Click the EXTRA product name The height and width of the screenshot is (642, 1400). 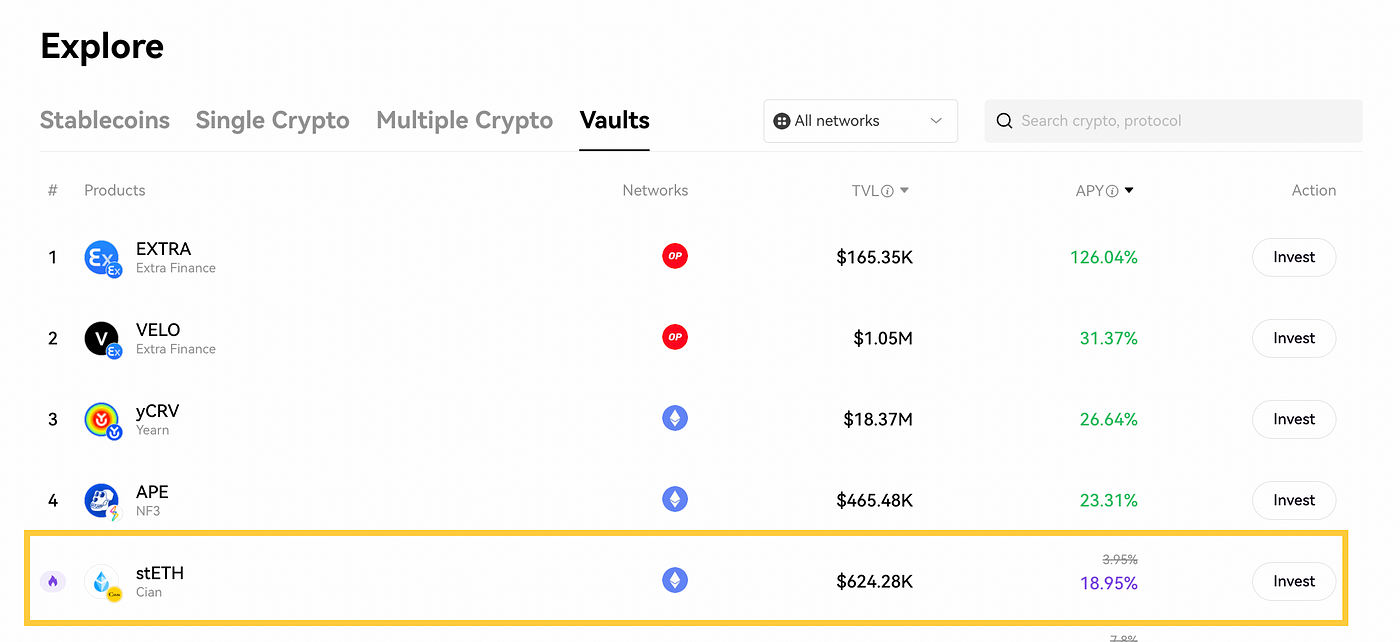[163, 249]
